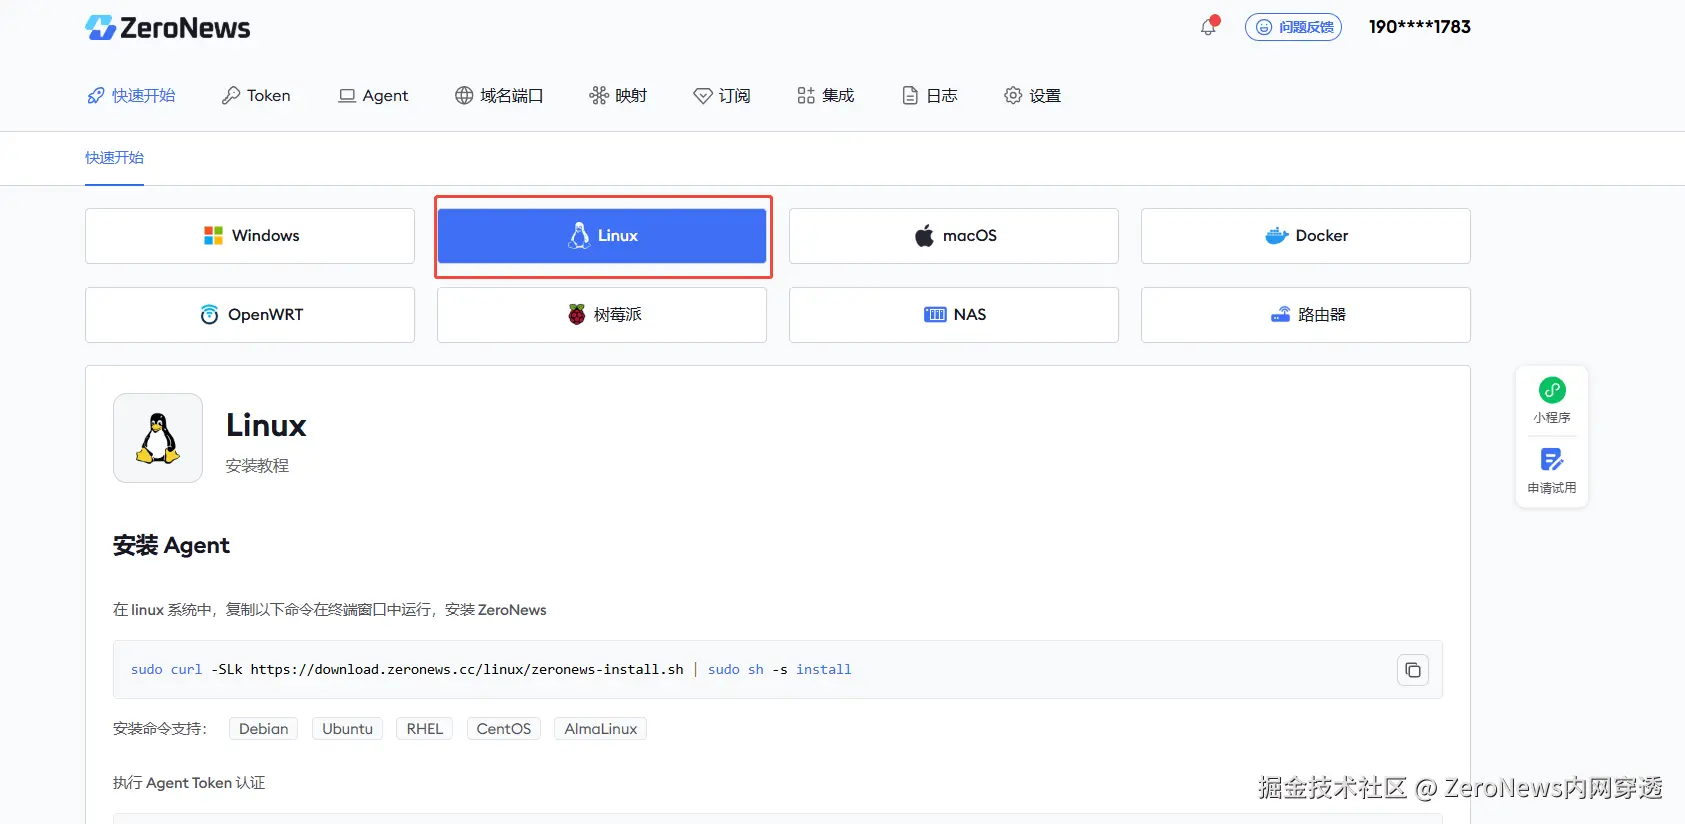Click the Linux penguin tutorial icon
1685x824 pixels.
click(158, 438)
